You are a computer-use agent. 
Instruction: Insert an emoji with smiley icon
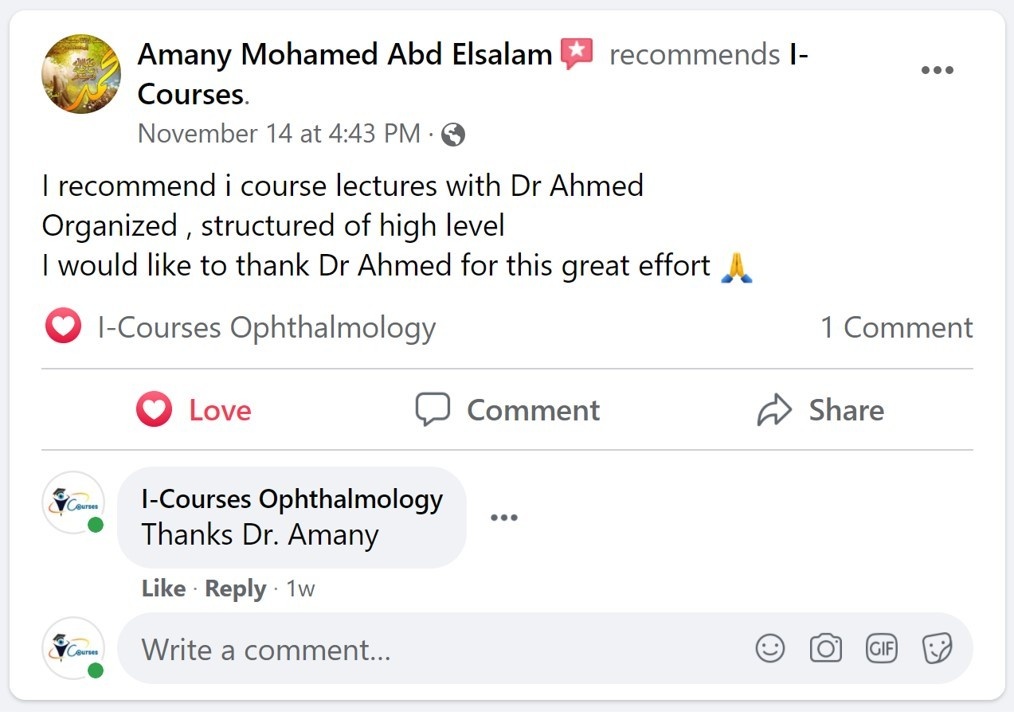click(770, 648)
